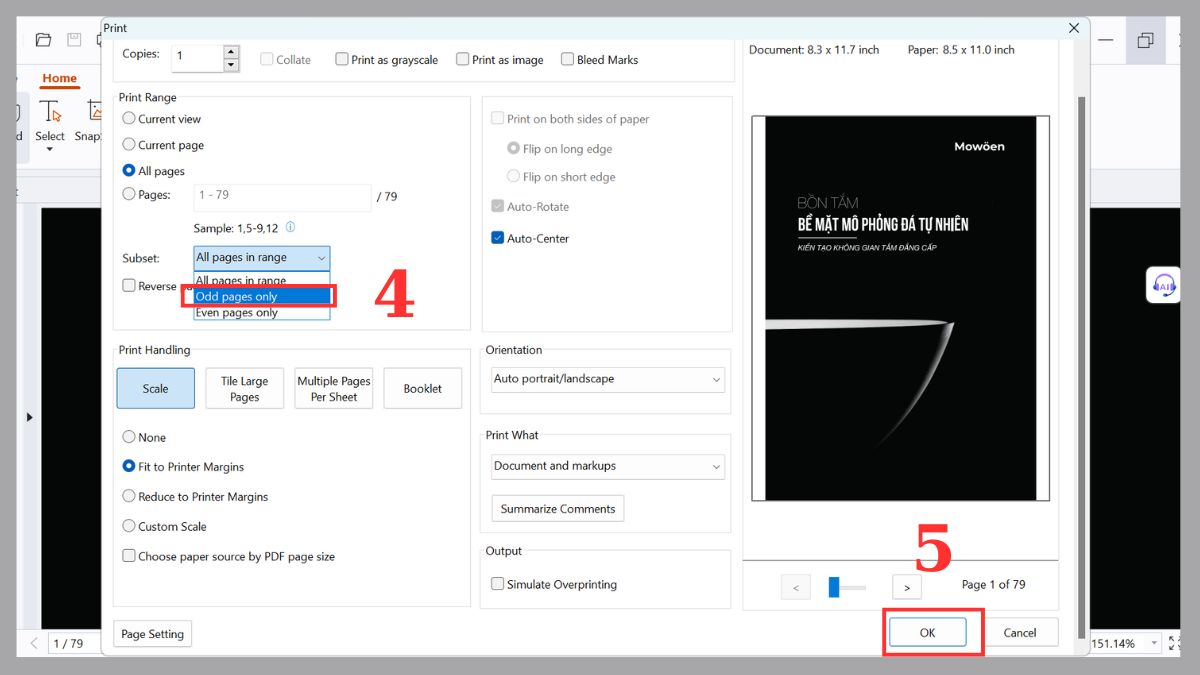1200x675 pixels.
Task: Choose the Select tool icon
Action: [49, 112]
